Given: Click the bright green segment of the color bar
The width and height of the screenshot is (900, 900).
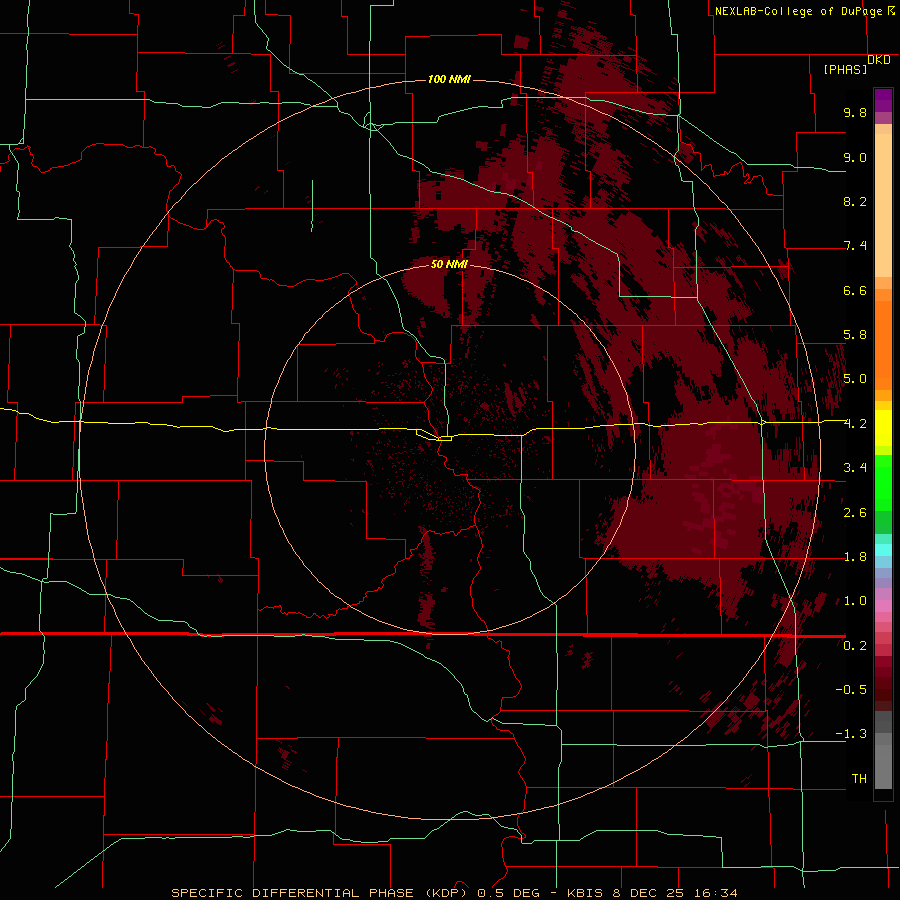Looking at the screenshot, I should [x=883, y=482].
